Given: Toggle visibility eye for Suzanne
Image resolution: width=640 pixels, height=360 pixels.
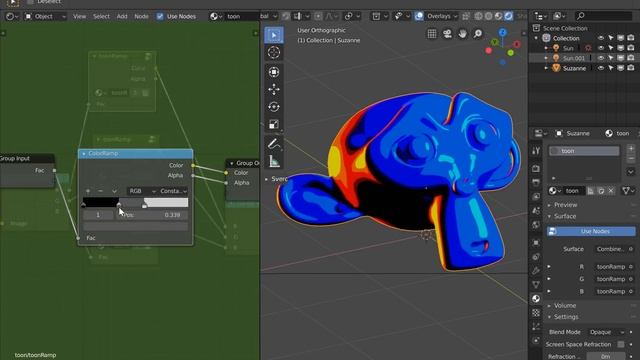Looking at the screenshot, I should click(x=601, y=68).
